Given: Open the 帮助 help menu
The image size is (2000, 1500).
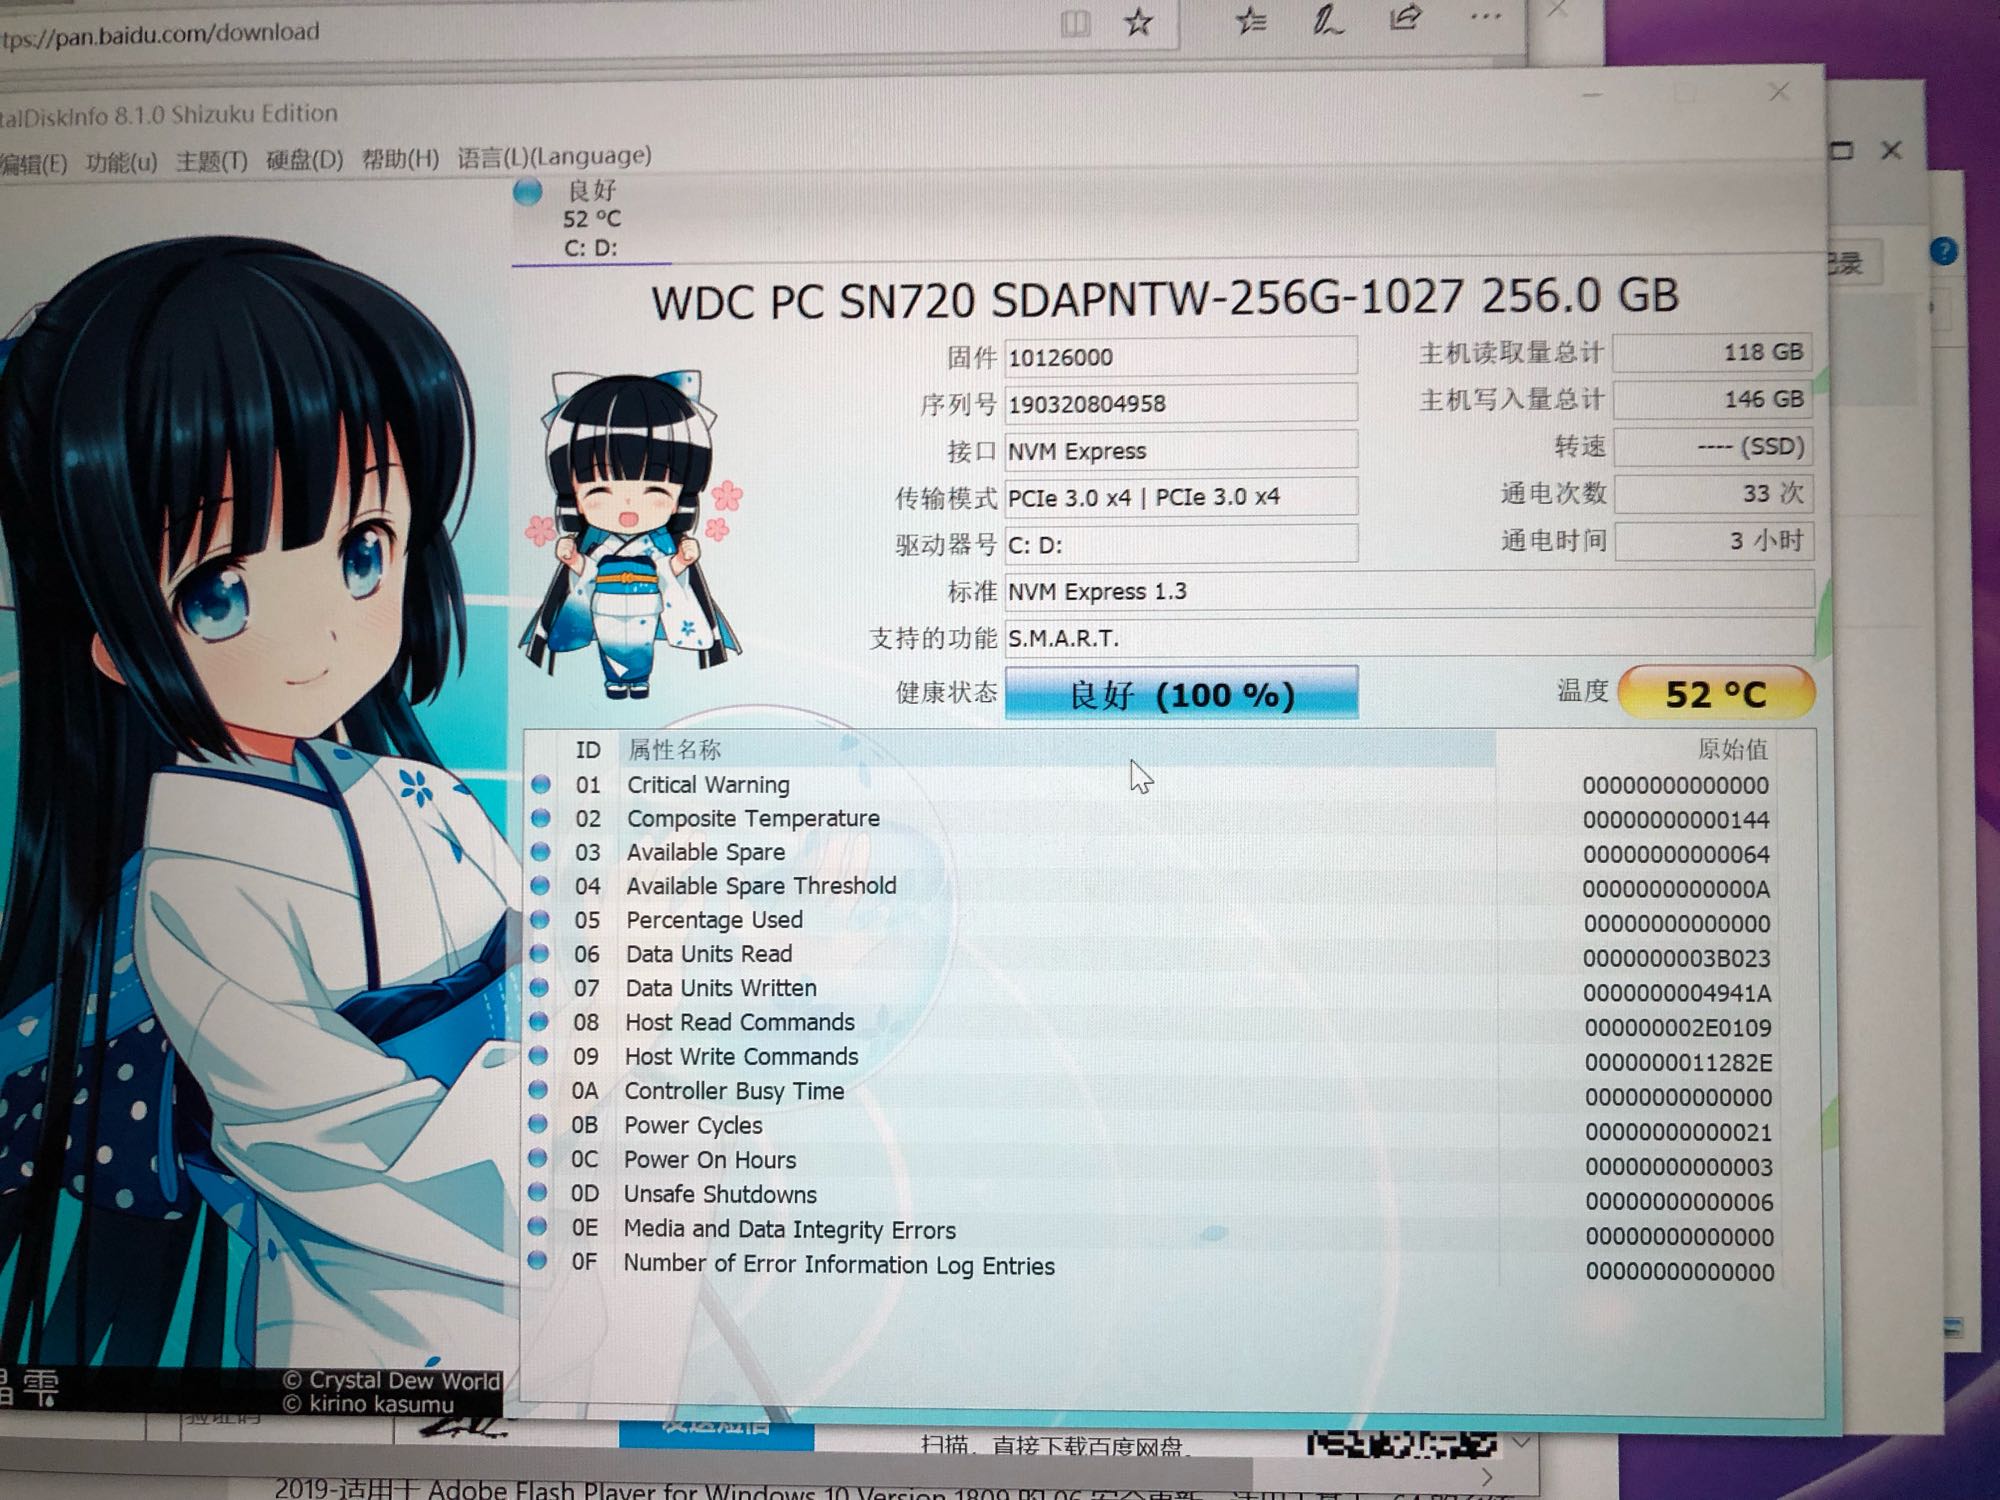Looking at the screenshot, I should [x=400, y=158].
